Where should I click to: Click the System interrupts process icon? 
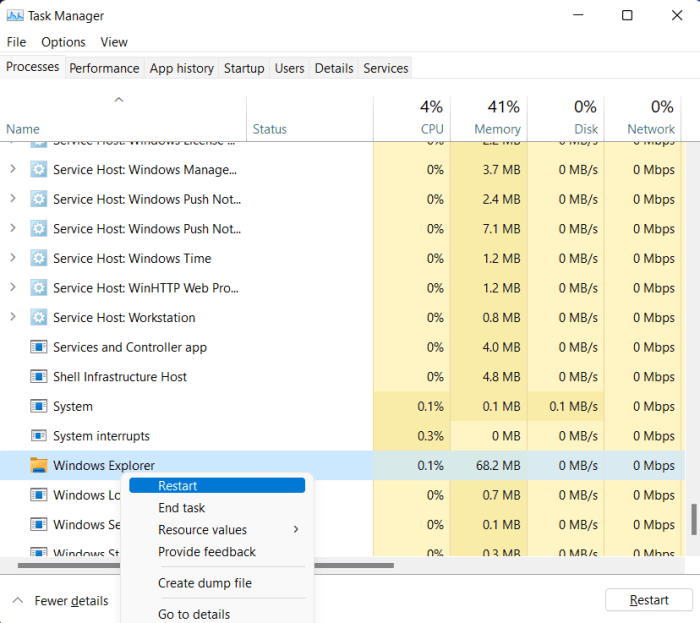(x=39, y=436)
